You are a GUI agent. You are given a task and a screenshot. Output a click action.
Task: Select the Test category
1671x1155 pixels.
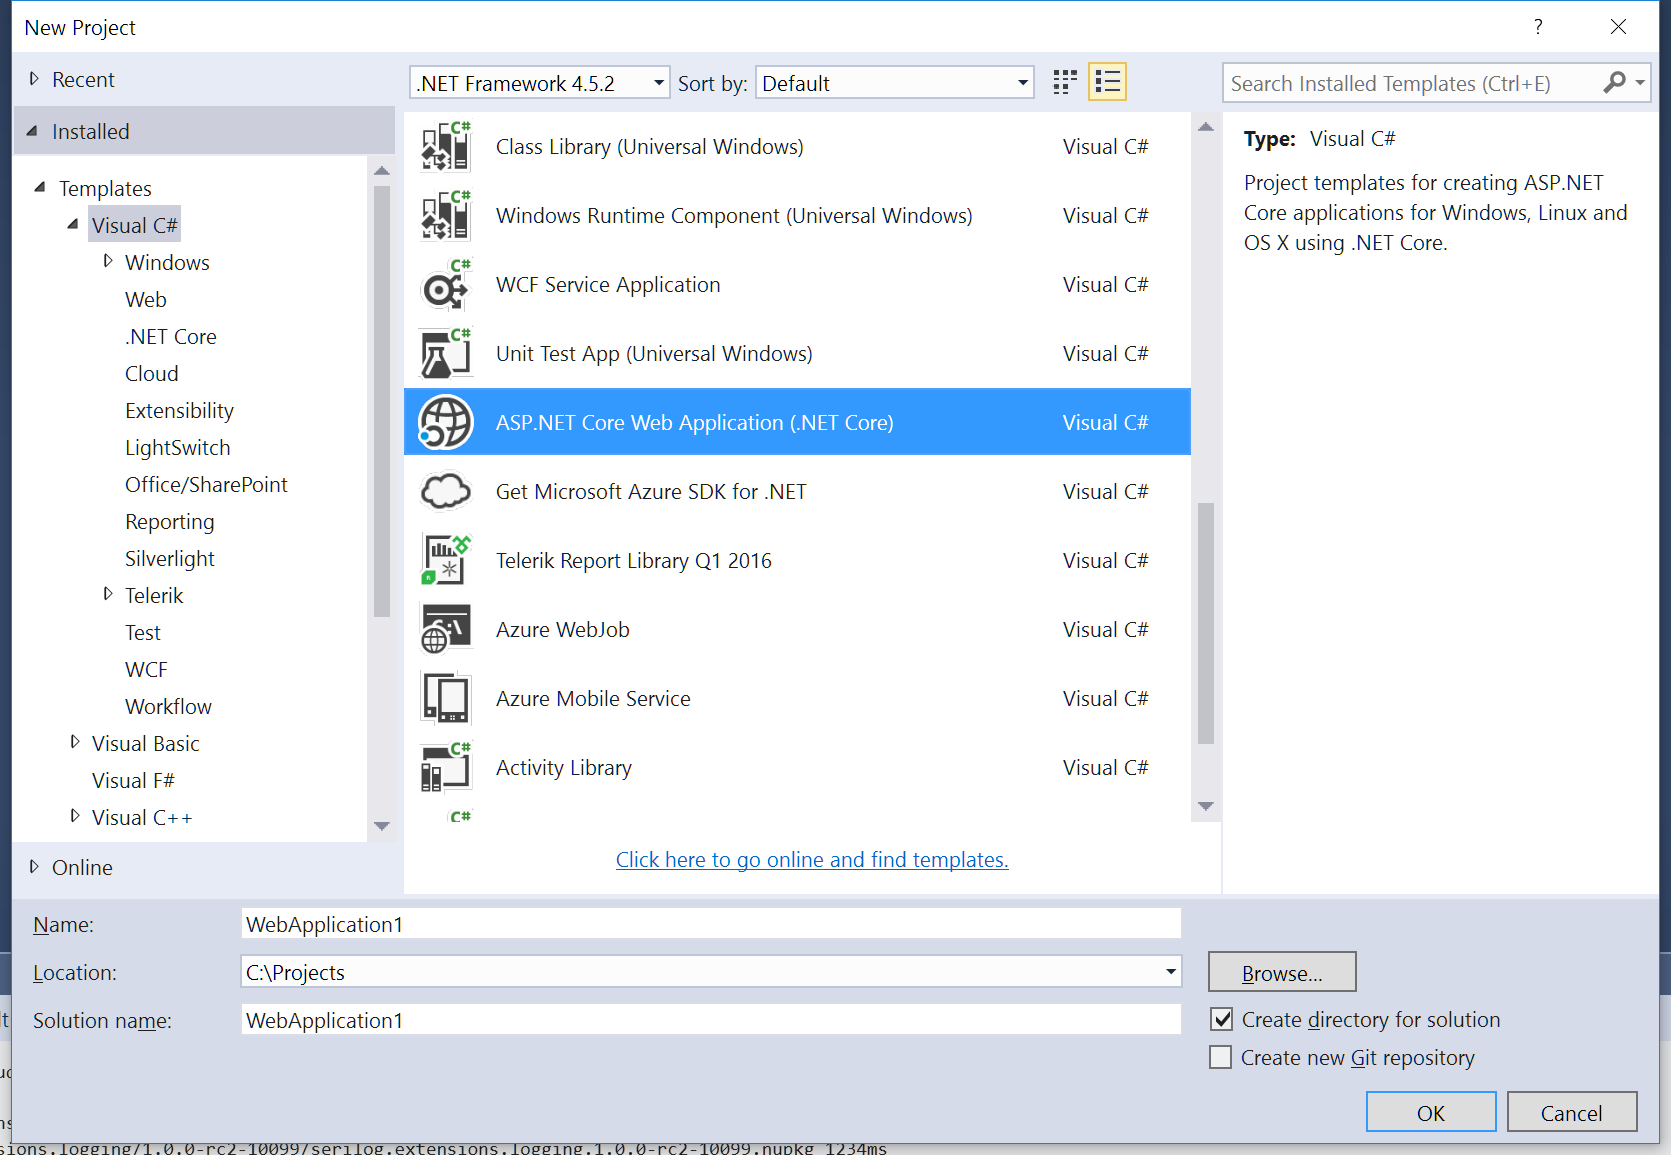point(143,633)
